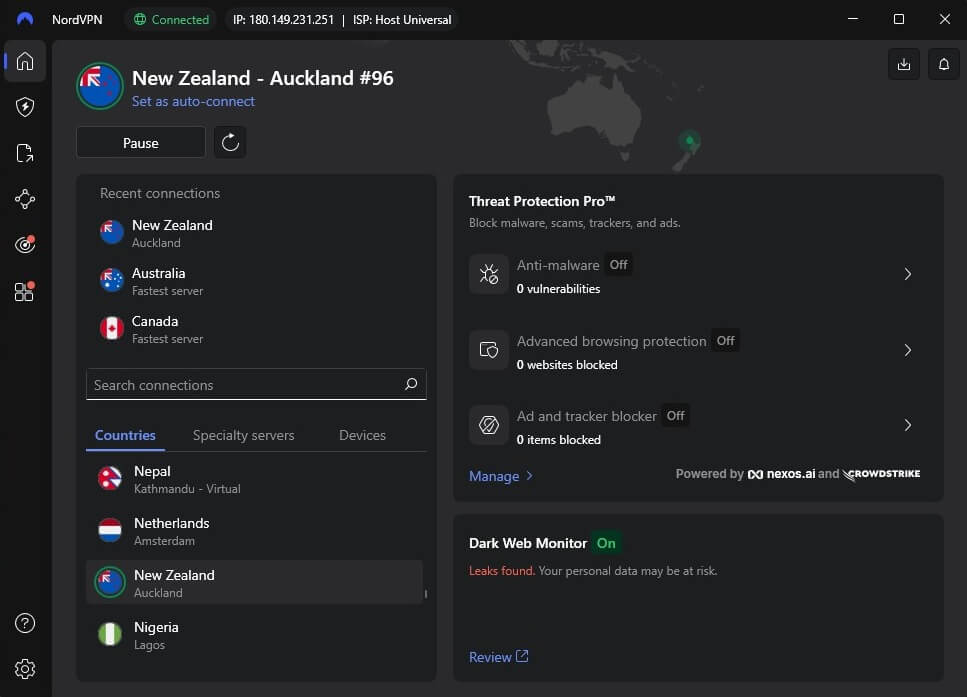Click the Dark Web Monitor On badge
Viewport: 967px width, 697px height.
(606, 543)
